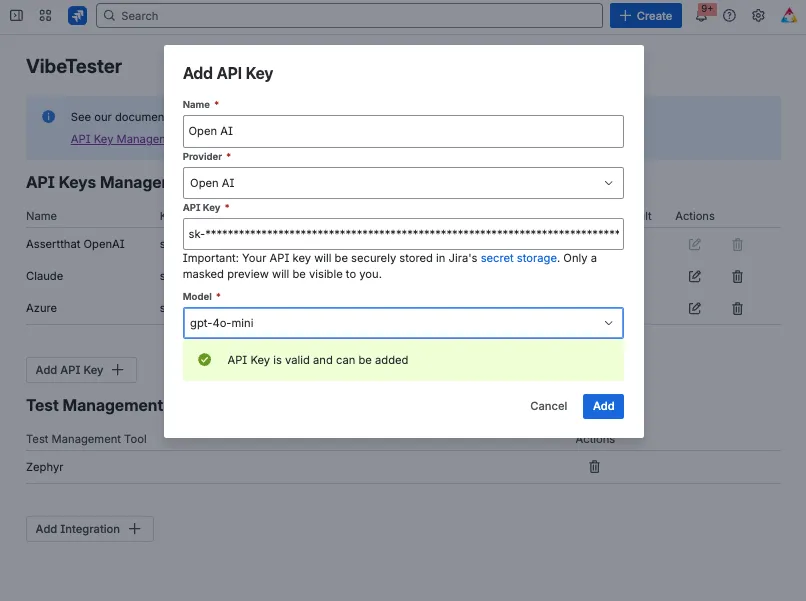Delete the Zephyr integration
The image size is (806, 601).
(594, 467)
